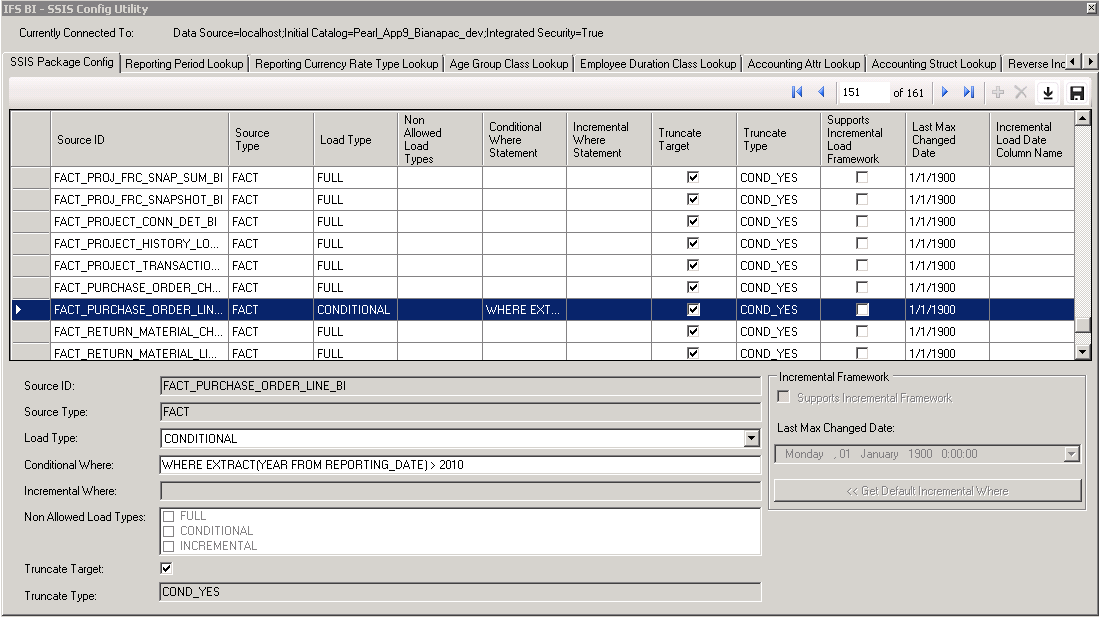Open the Load Type dropdown
This screenshot has height=617, width=1099.
coord(751,438)
